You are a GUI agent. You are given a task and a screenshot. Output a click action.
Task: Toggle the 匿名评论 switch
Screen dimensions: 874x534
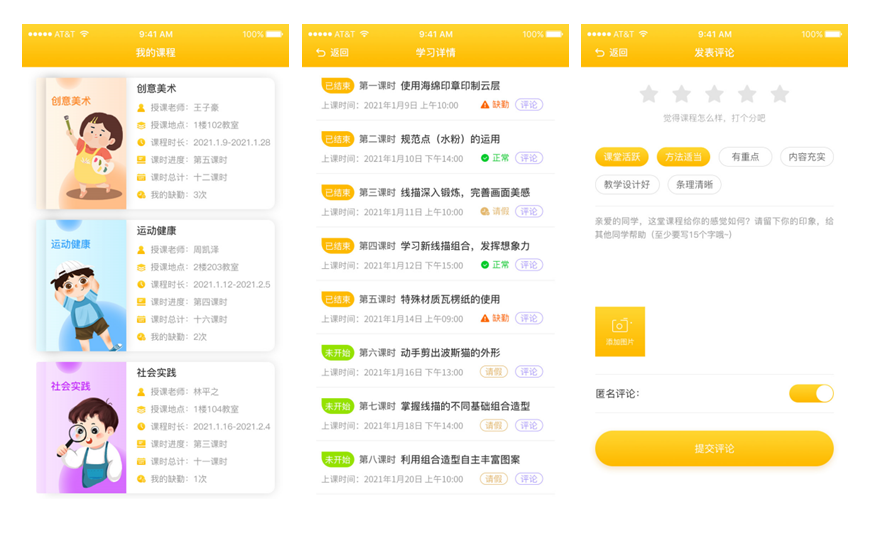(x=811, y=393)
